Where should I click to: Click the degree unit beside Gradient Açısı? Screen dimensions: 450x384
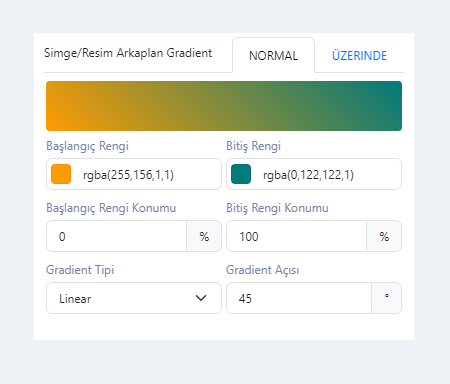(386, 298)
